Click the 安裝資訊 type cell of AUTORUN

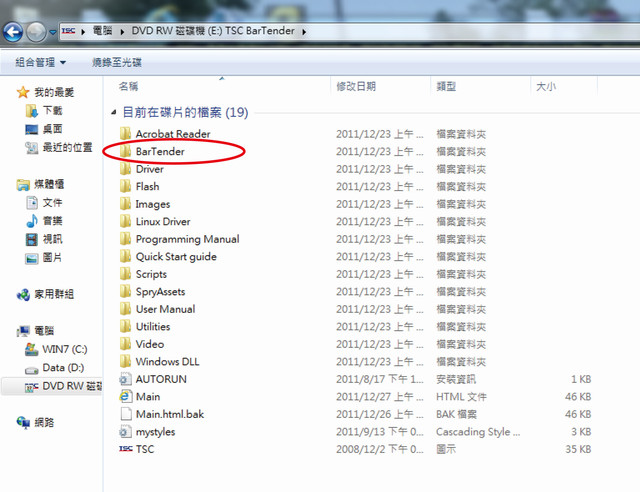tap(456, 379)
